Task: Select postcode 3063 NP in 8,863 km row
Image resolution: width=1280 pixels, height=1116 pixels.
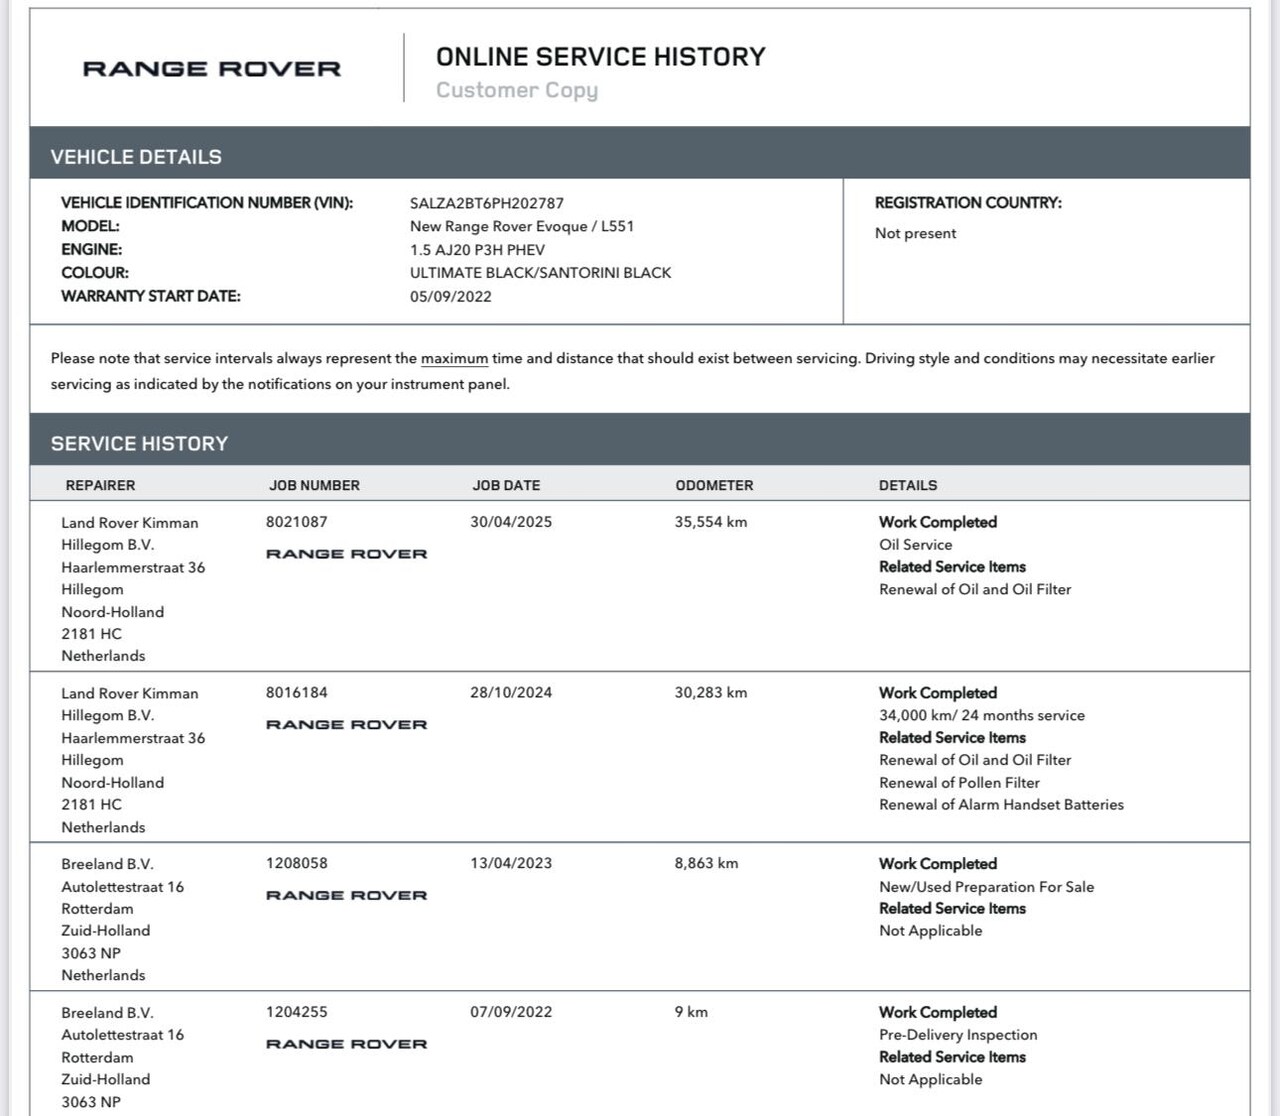Action: [91, 954]
